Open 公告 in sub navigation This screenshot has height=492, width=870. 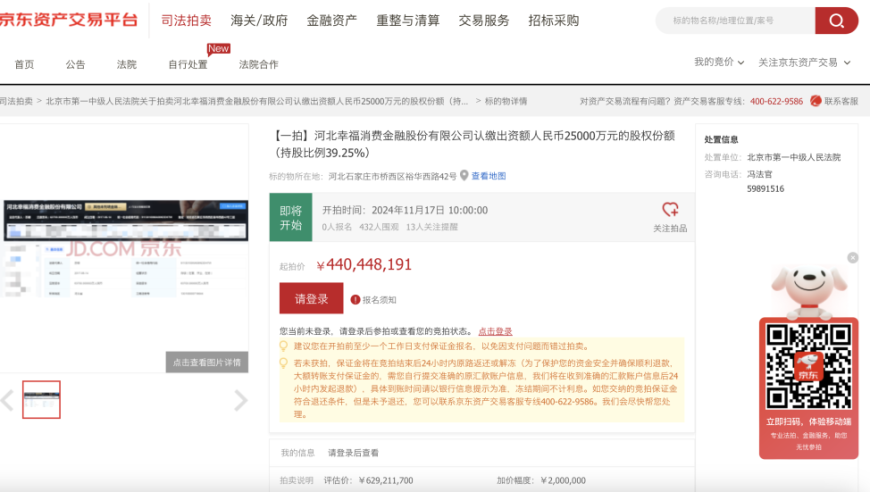pyautogui.click(x=75, y=64)
